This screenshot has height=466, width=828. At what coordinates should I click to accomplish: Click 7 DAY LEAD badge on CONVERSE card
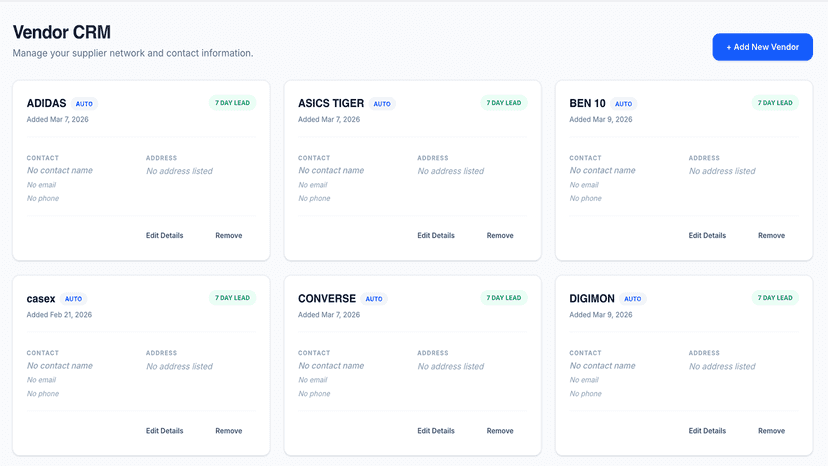tap(504, 297)
